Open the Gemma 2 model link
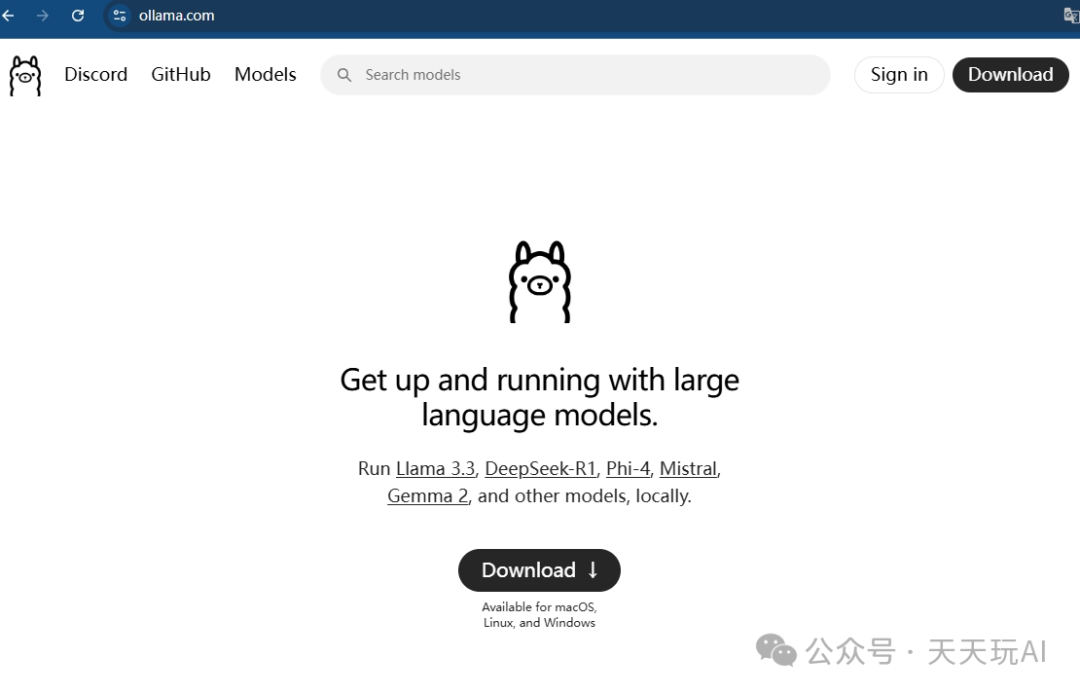 pos(428,496)
